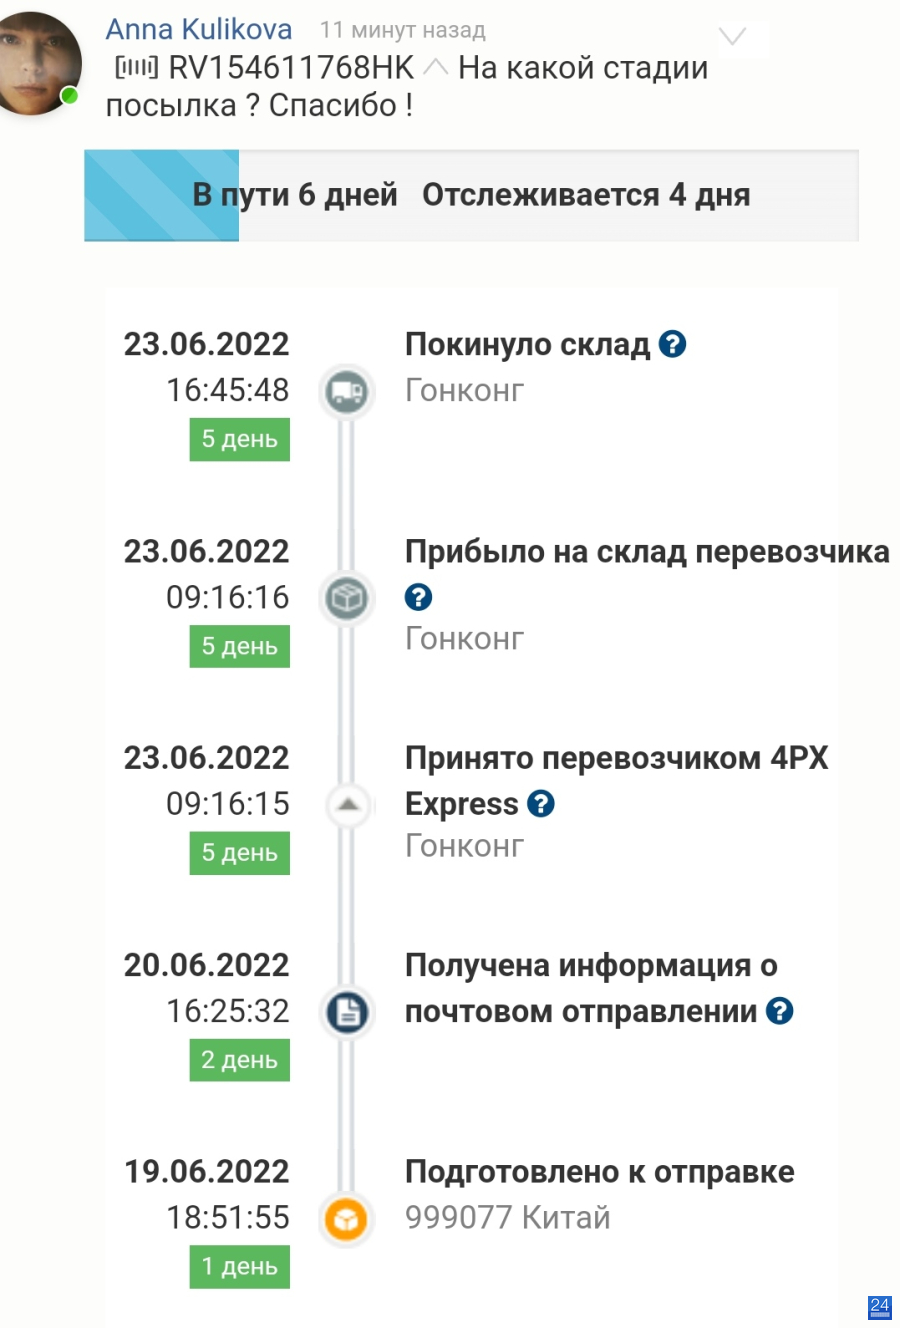The width and height of the screenshot is (900, 1328).
Task: Click the orange box 'Подготовлено к отправке' icon
Action: click(347, 1219)
